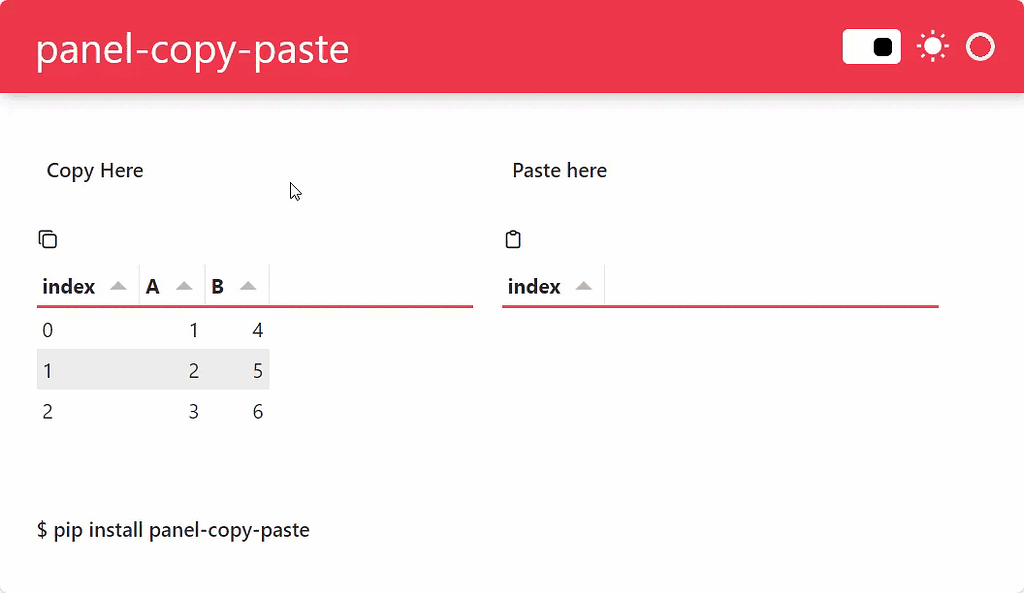Click the A column header label
Screen dimensions: 1024x593
pos(151,286)
